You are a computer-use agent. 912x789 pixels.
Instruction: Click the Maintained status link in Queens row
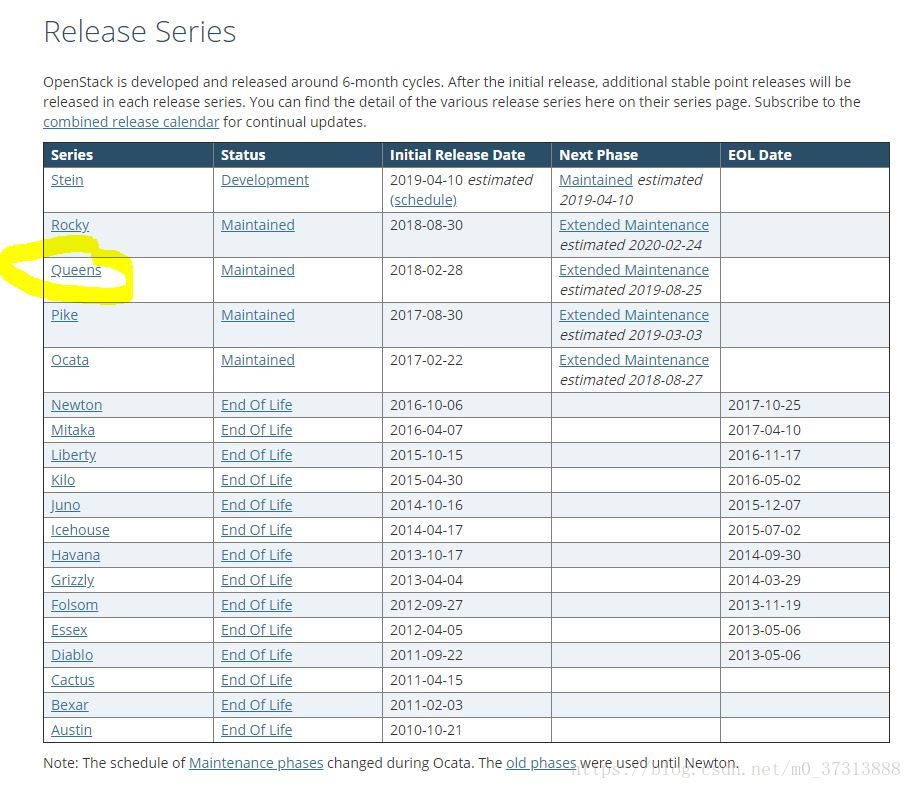pos(258,270)
